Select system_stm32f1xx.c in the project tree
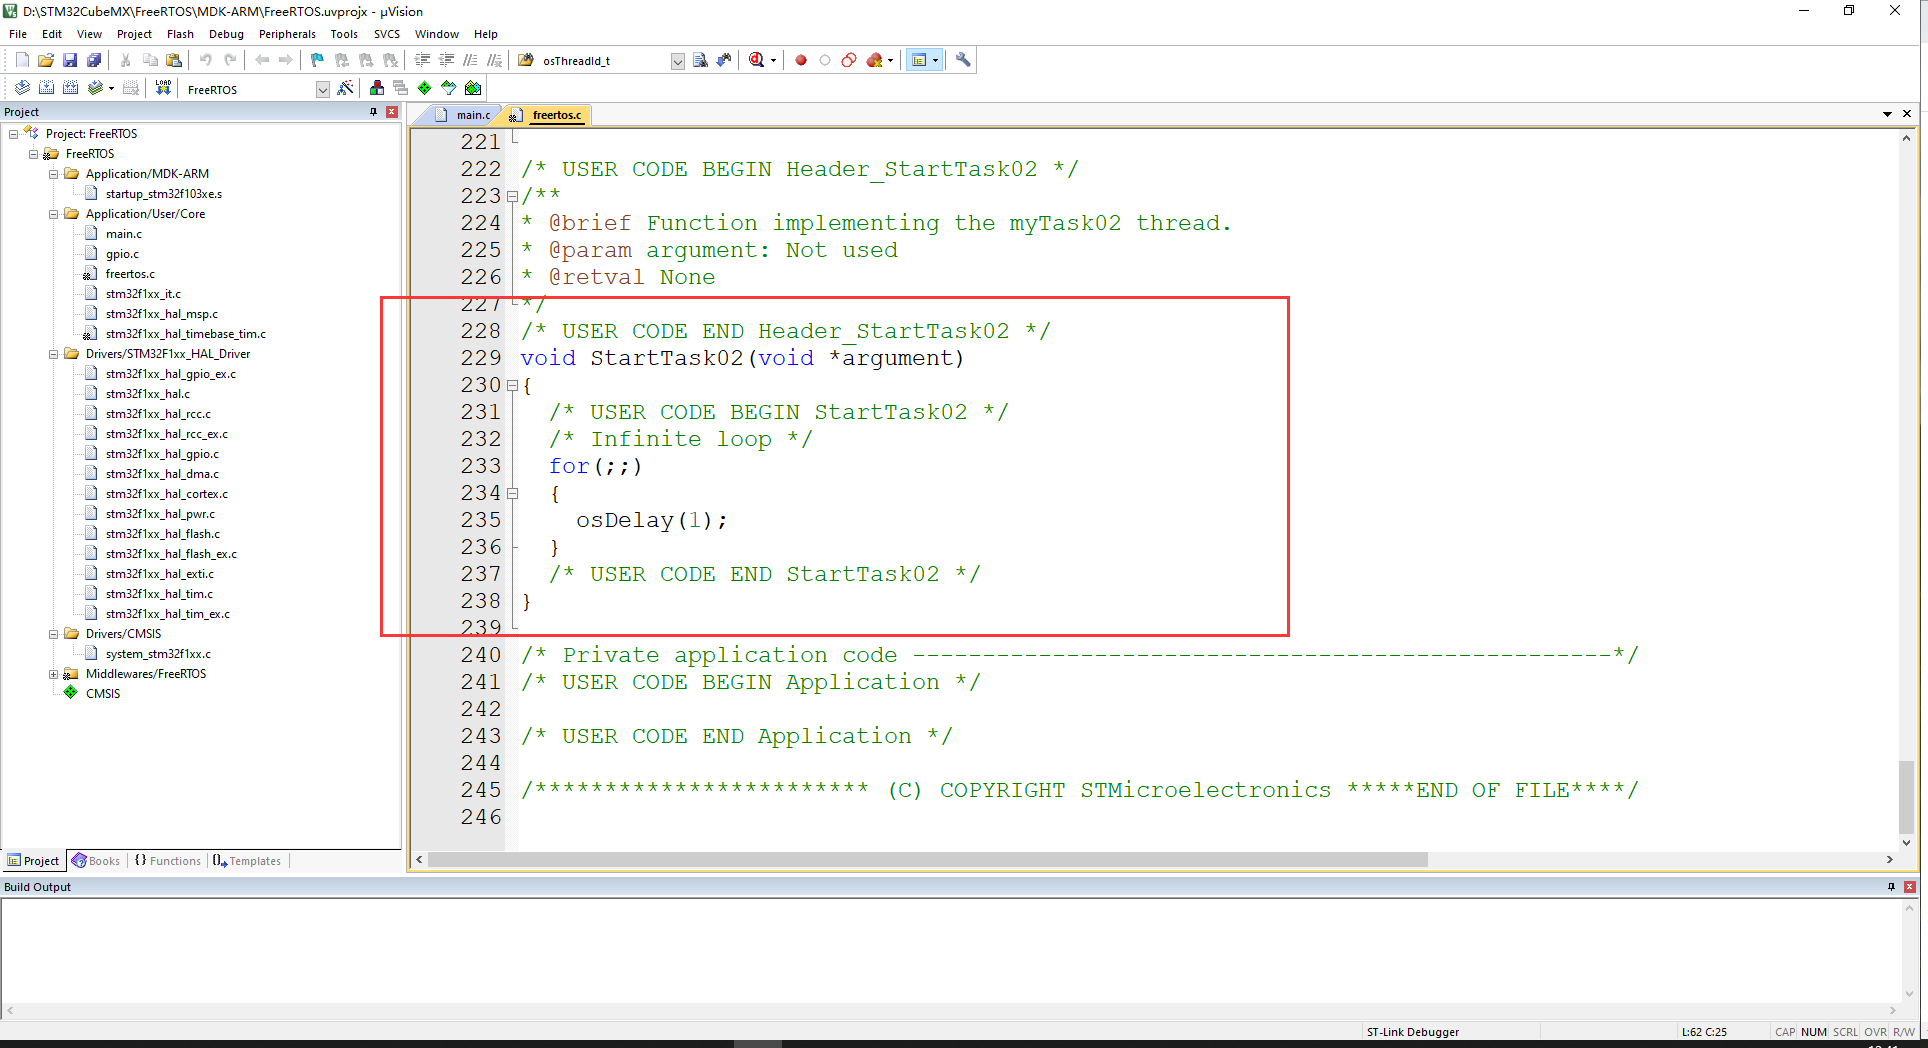This screenshot has width=1928, height=1048. pos(158,654)
